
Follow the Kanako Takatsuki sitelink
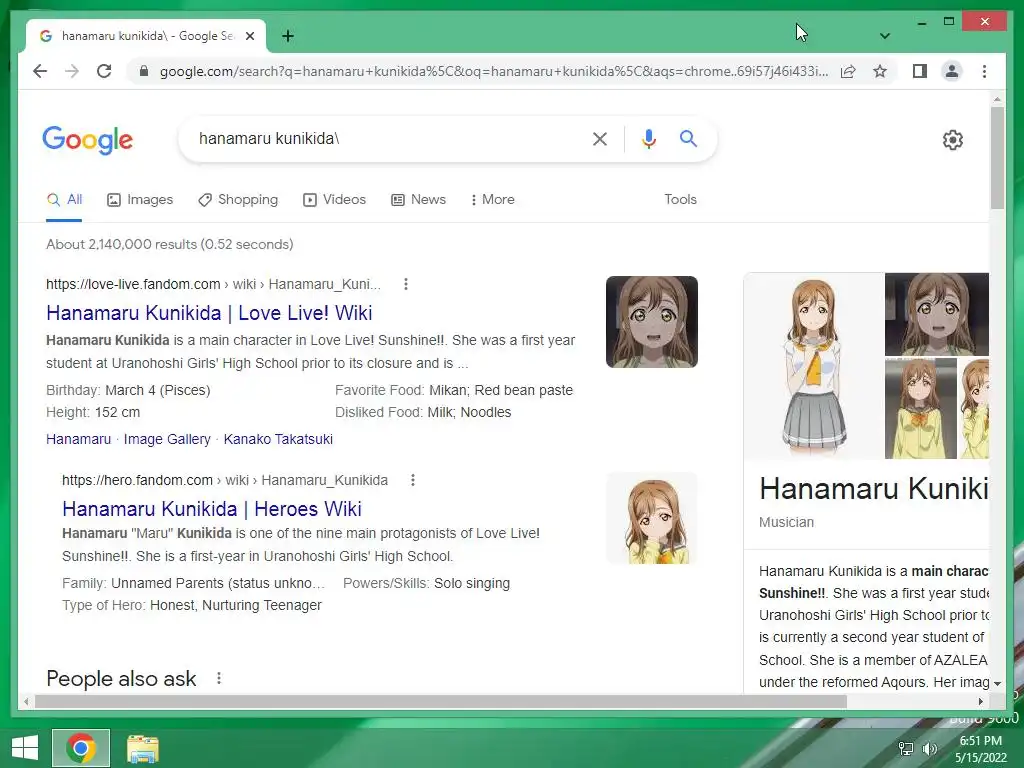pyautogui.click(x=278, y=440)
